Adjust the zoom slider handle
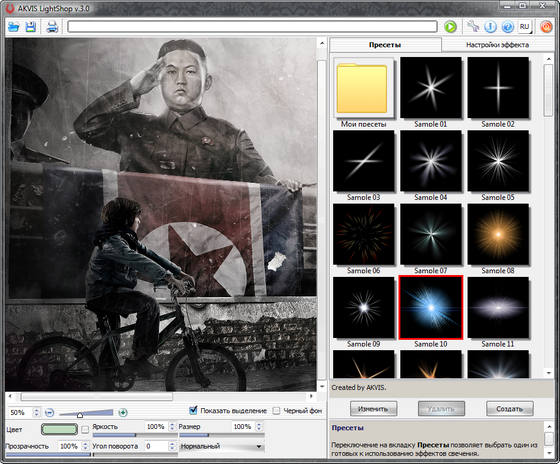560x464 pixels. tap(80, 414)
